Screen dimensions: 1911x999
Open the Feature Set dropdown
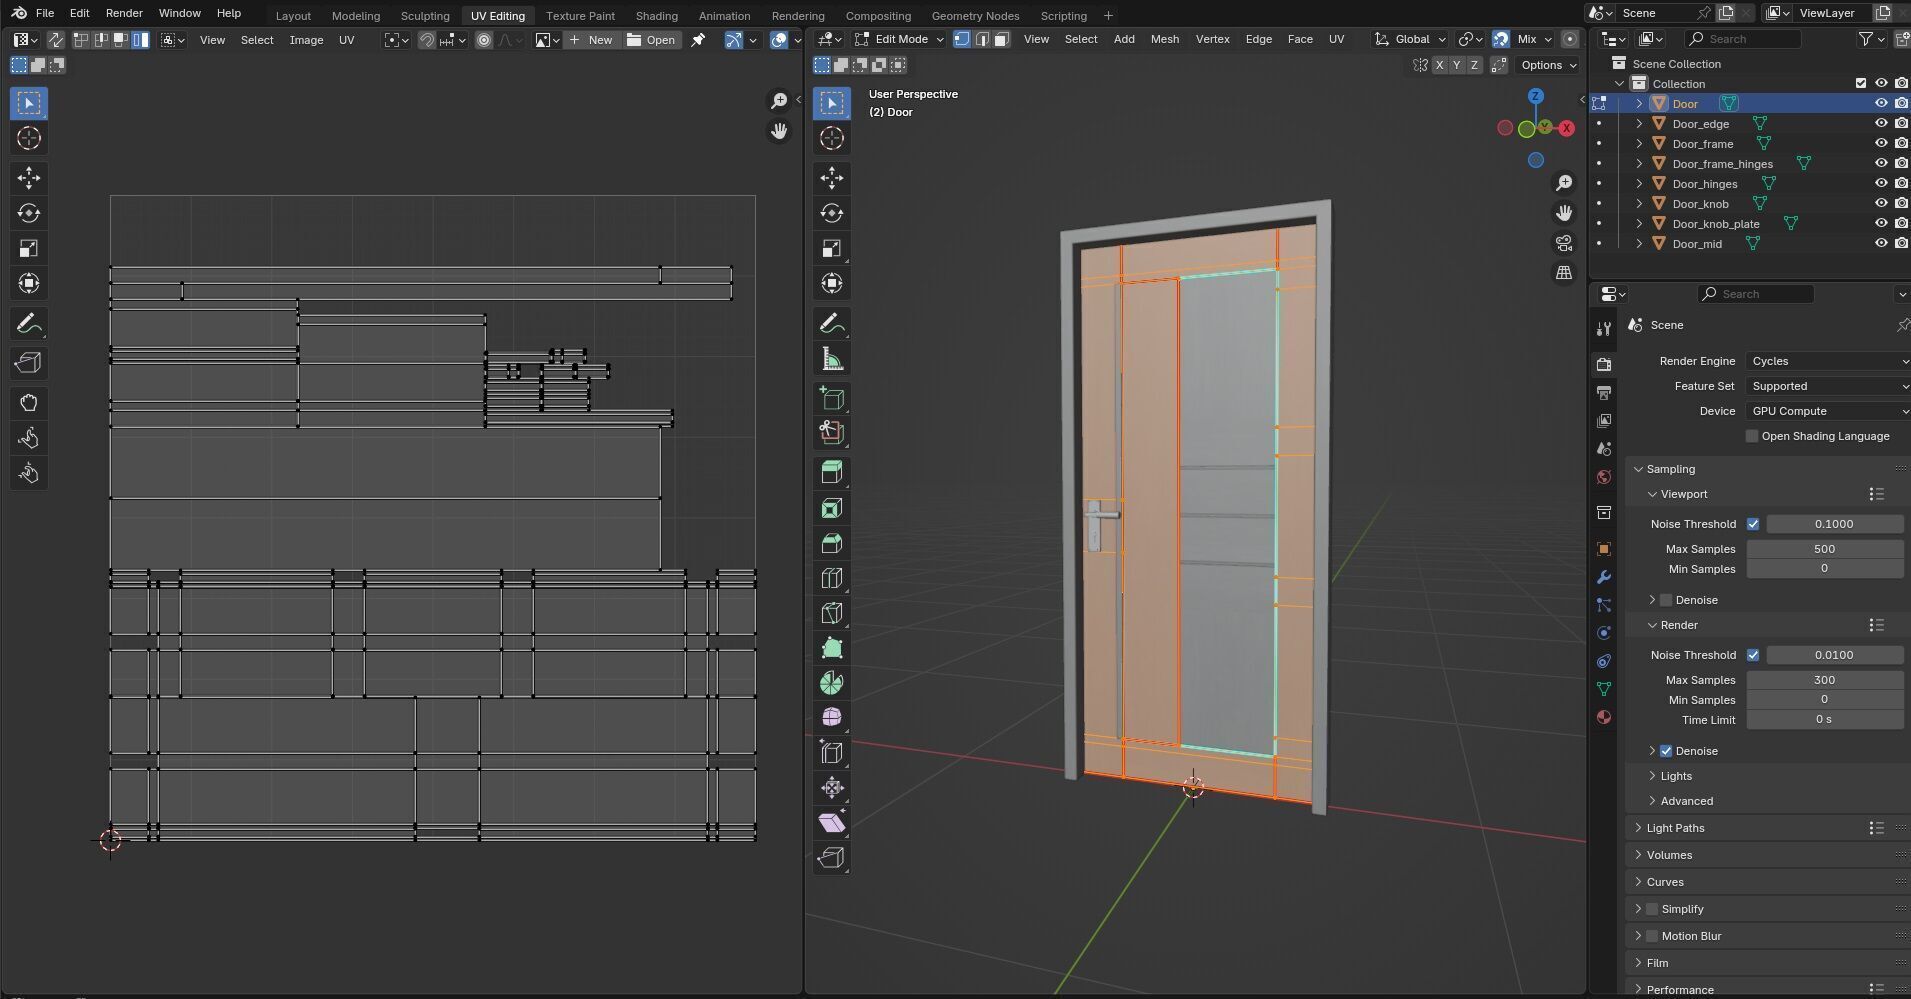(x=1828, y=386)
